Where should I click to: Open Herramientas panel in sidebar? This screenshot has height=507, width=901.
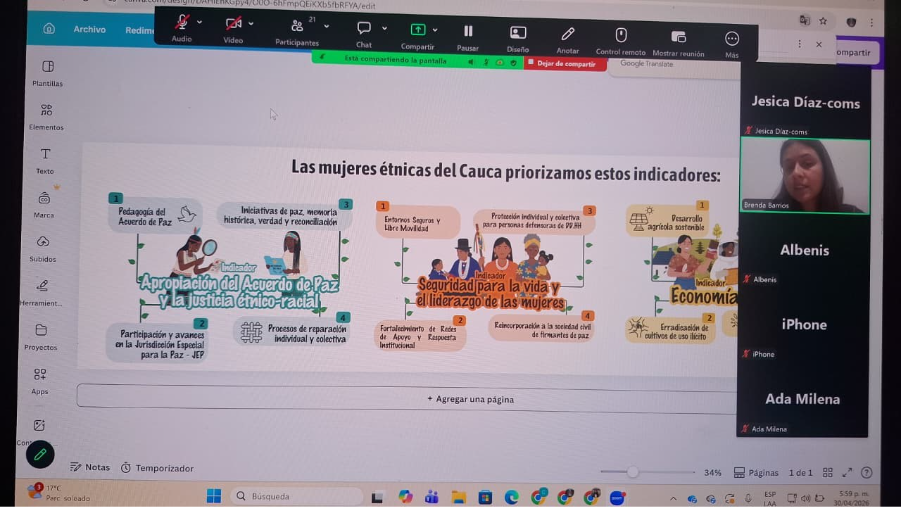pos(42,293)
